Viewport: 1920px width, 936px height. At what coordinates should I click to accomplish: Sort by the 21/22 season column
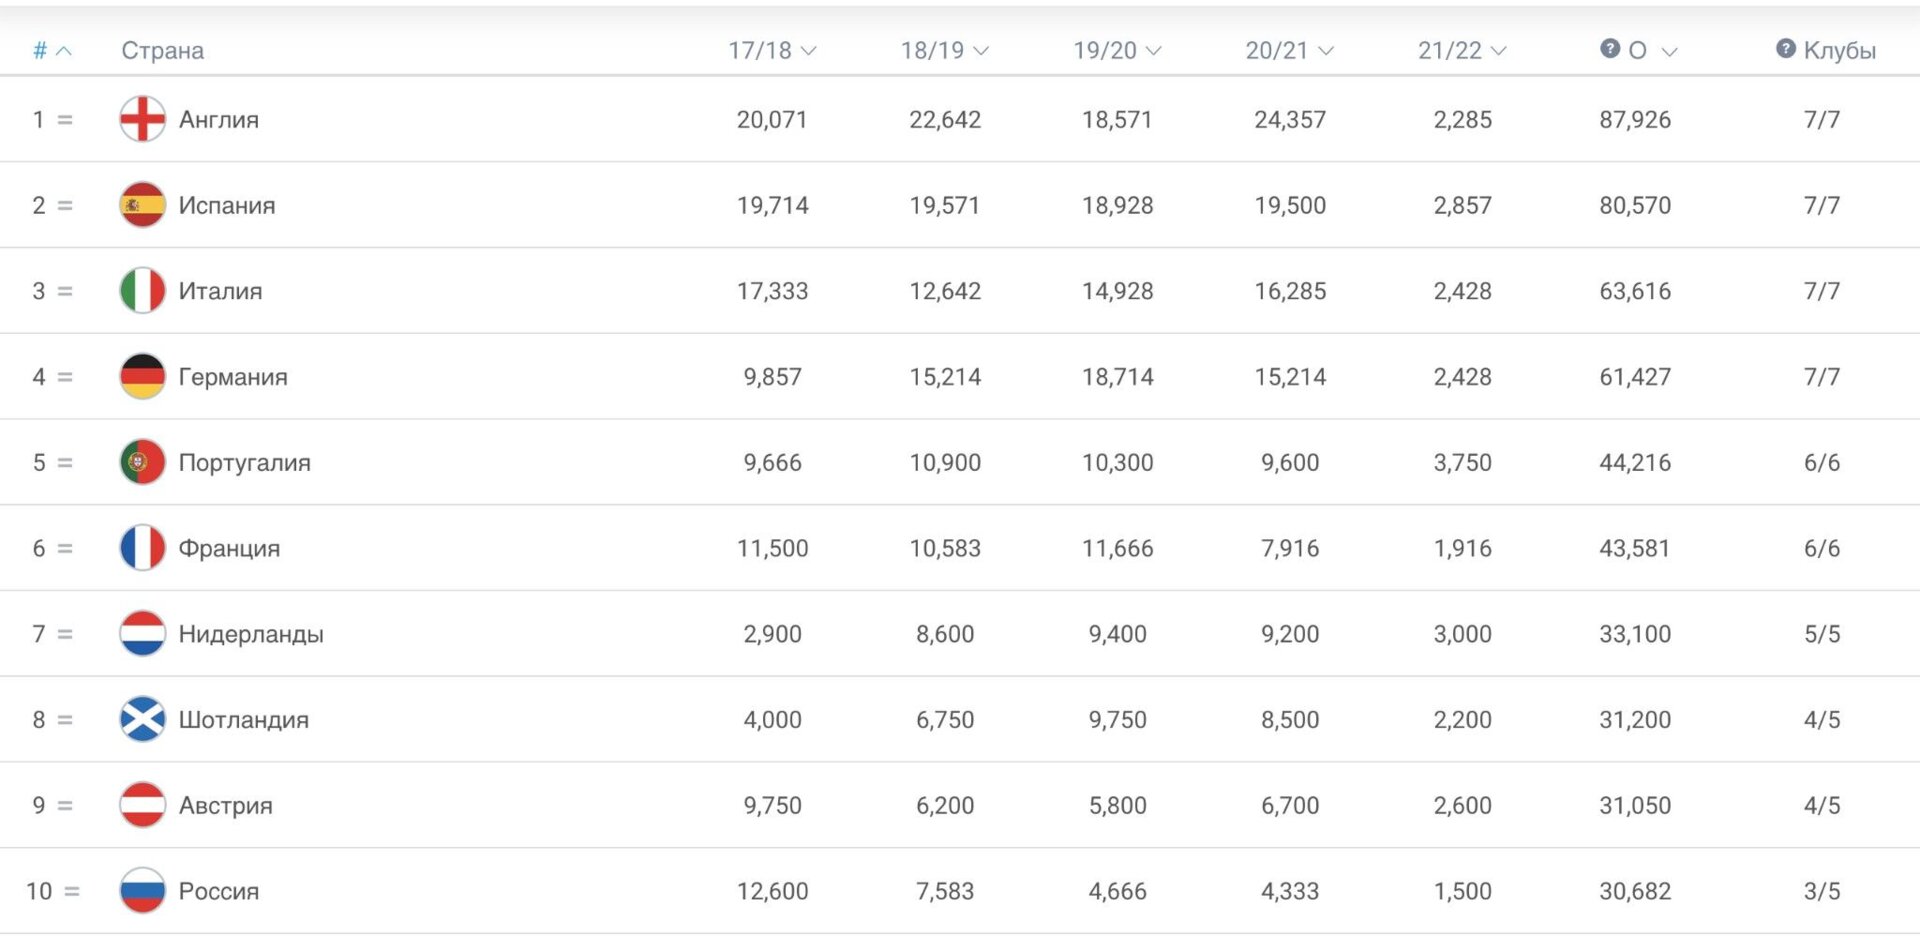(1461, 50)
